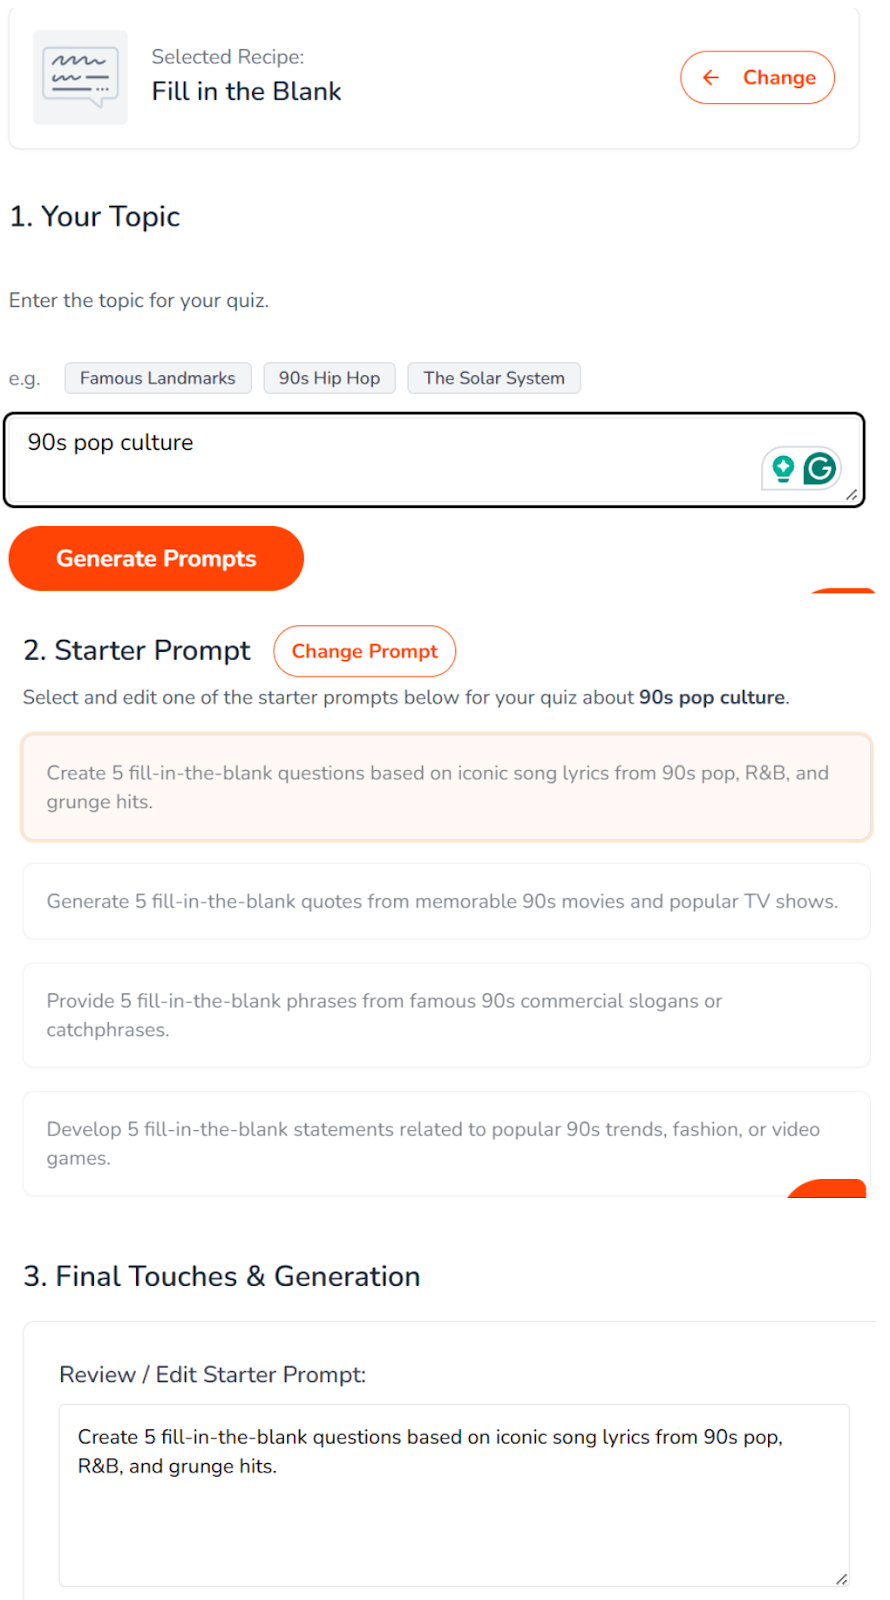This screenshot has height=1600, width=890.
Task: Click the green lightbulb suggestion icon
Action: 783,468
